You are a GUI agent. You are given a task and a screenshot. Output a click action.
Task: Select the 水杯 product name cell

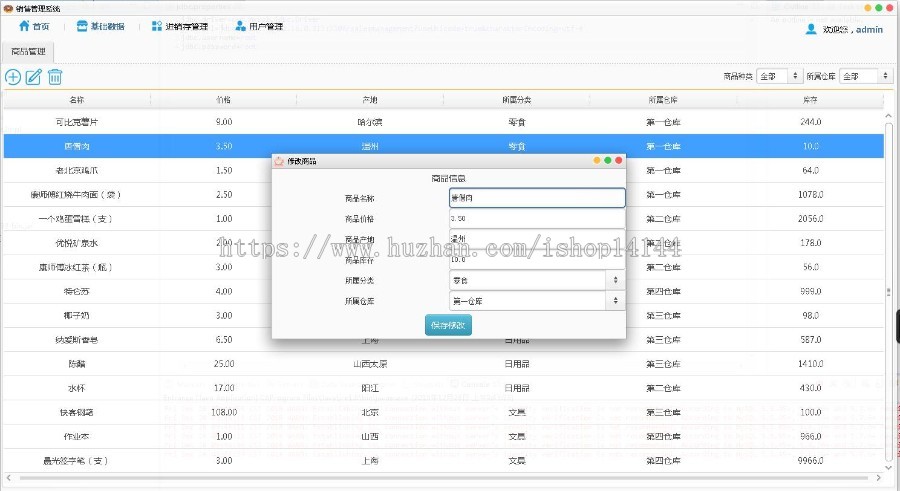pos(77,388)
